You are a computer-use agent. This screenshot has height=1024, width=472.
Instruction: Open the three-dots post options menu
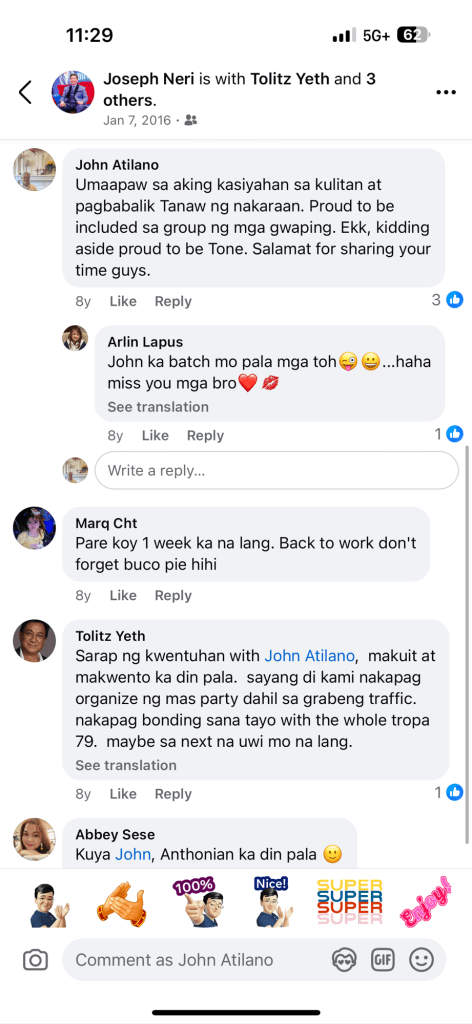[x=446, y=93]
